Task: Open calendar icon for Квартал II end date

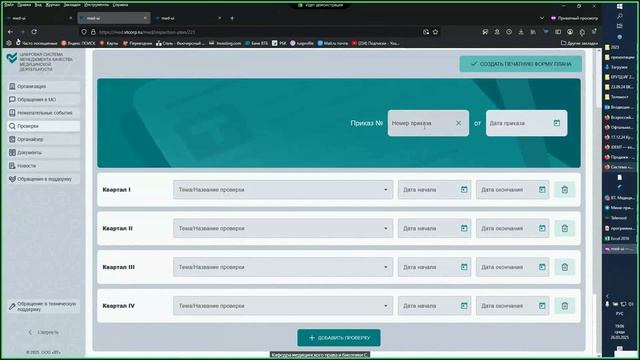Action: click(542, 228)
